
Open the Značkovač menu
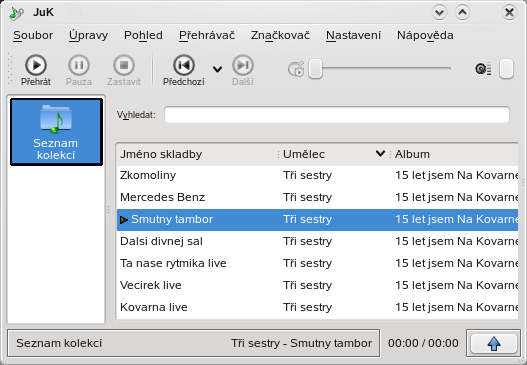coord(280,35)
